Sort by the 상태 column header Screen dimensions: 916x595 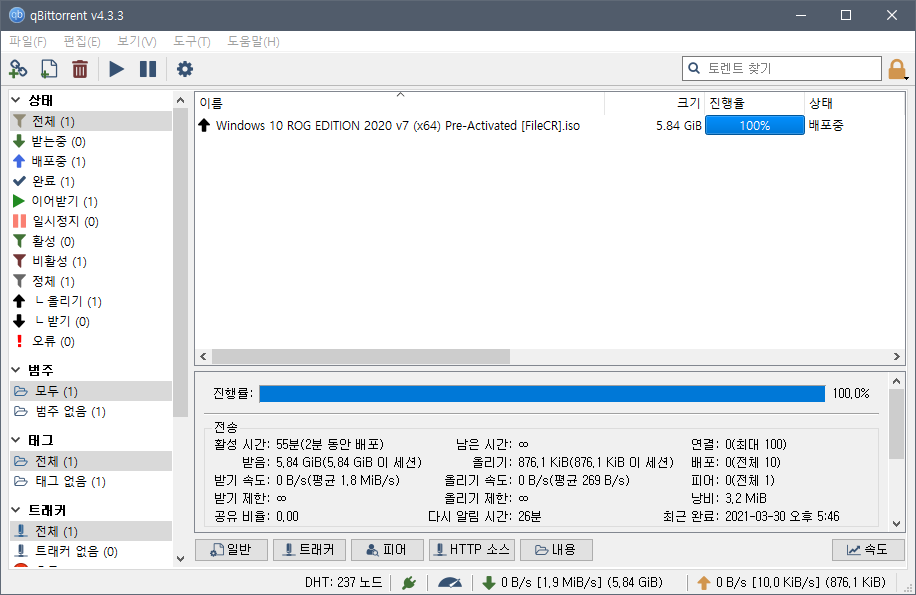point(854,103)
